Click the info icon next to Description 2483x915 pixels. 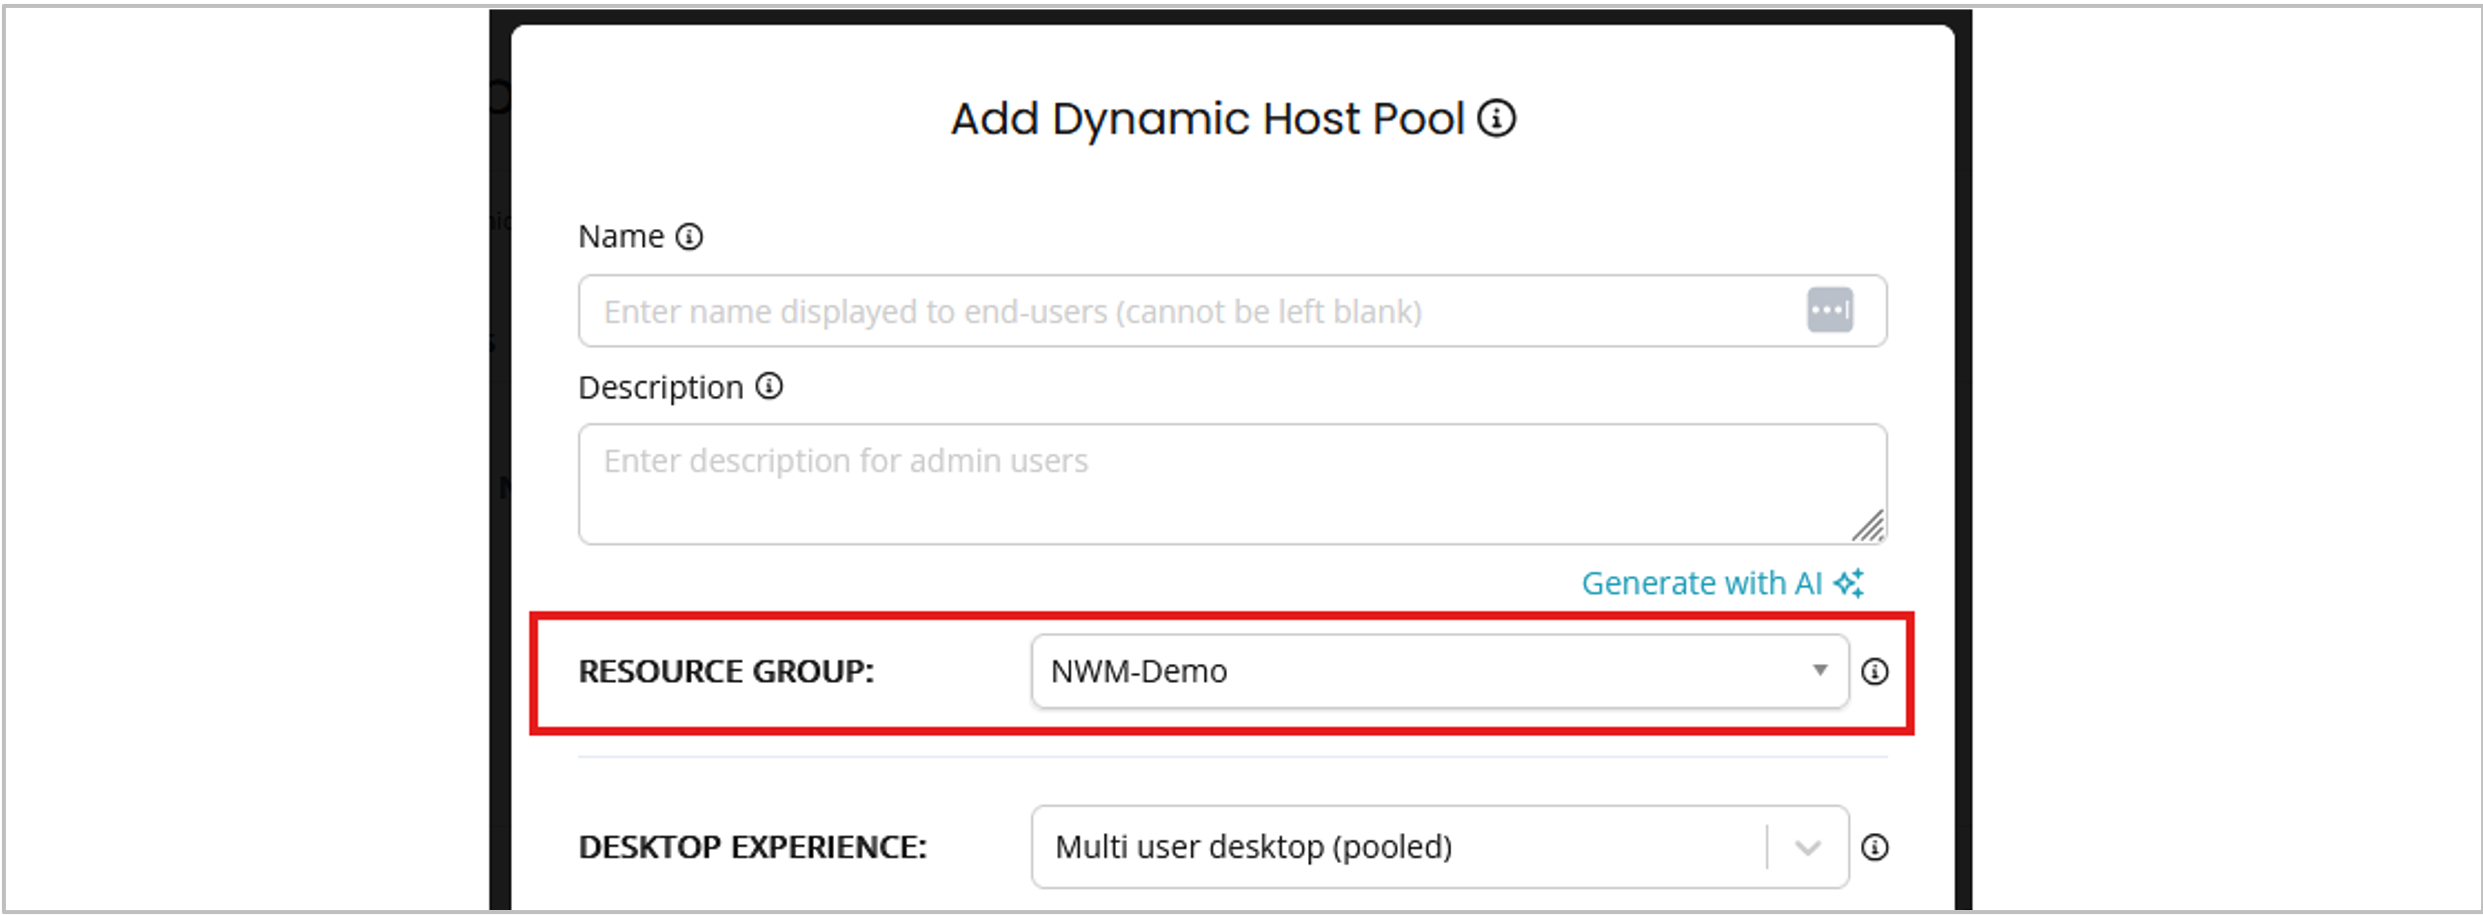pyautogui.click(x=769, y=387)
